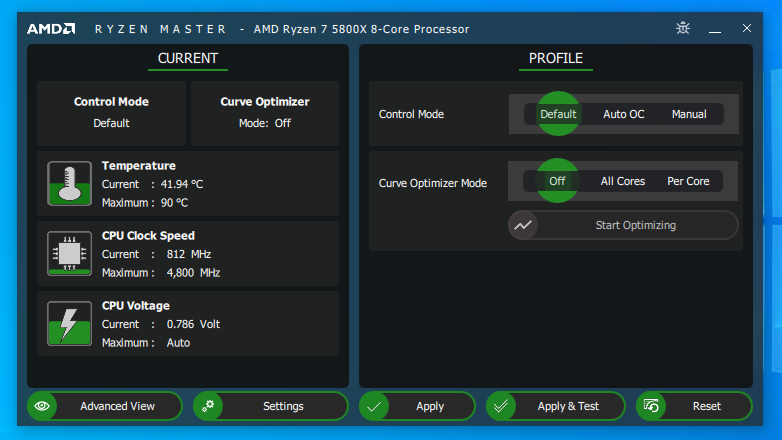The width and height of the screenshot is (782, 440).
Task: Click the Control Mode Default card
Action: coord(111,113)
